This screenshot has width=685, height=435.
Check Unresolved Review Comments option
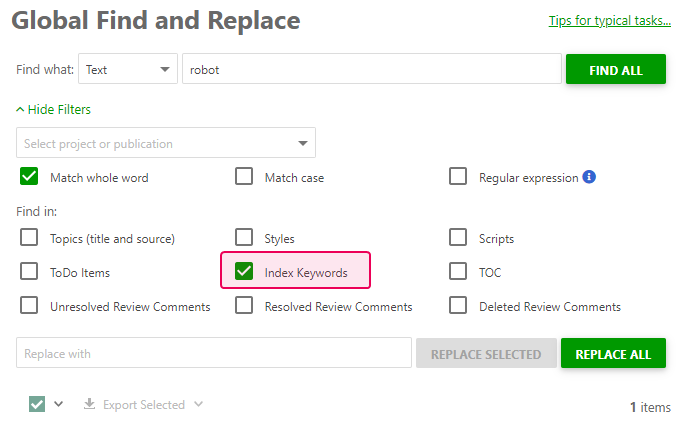coord(29,305)
